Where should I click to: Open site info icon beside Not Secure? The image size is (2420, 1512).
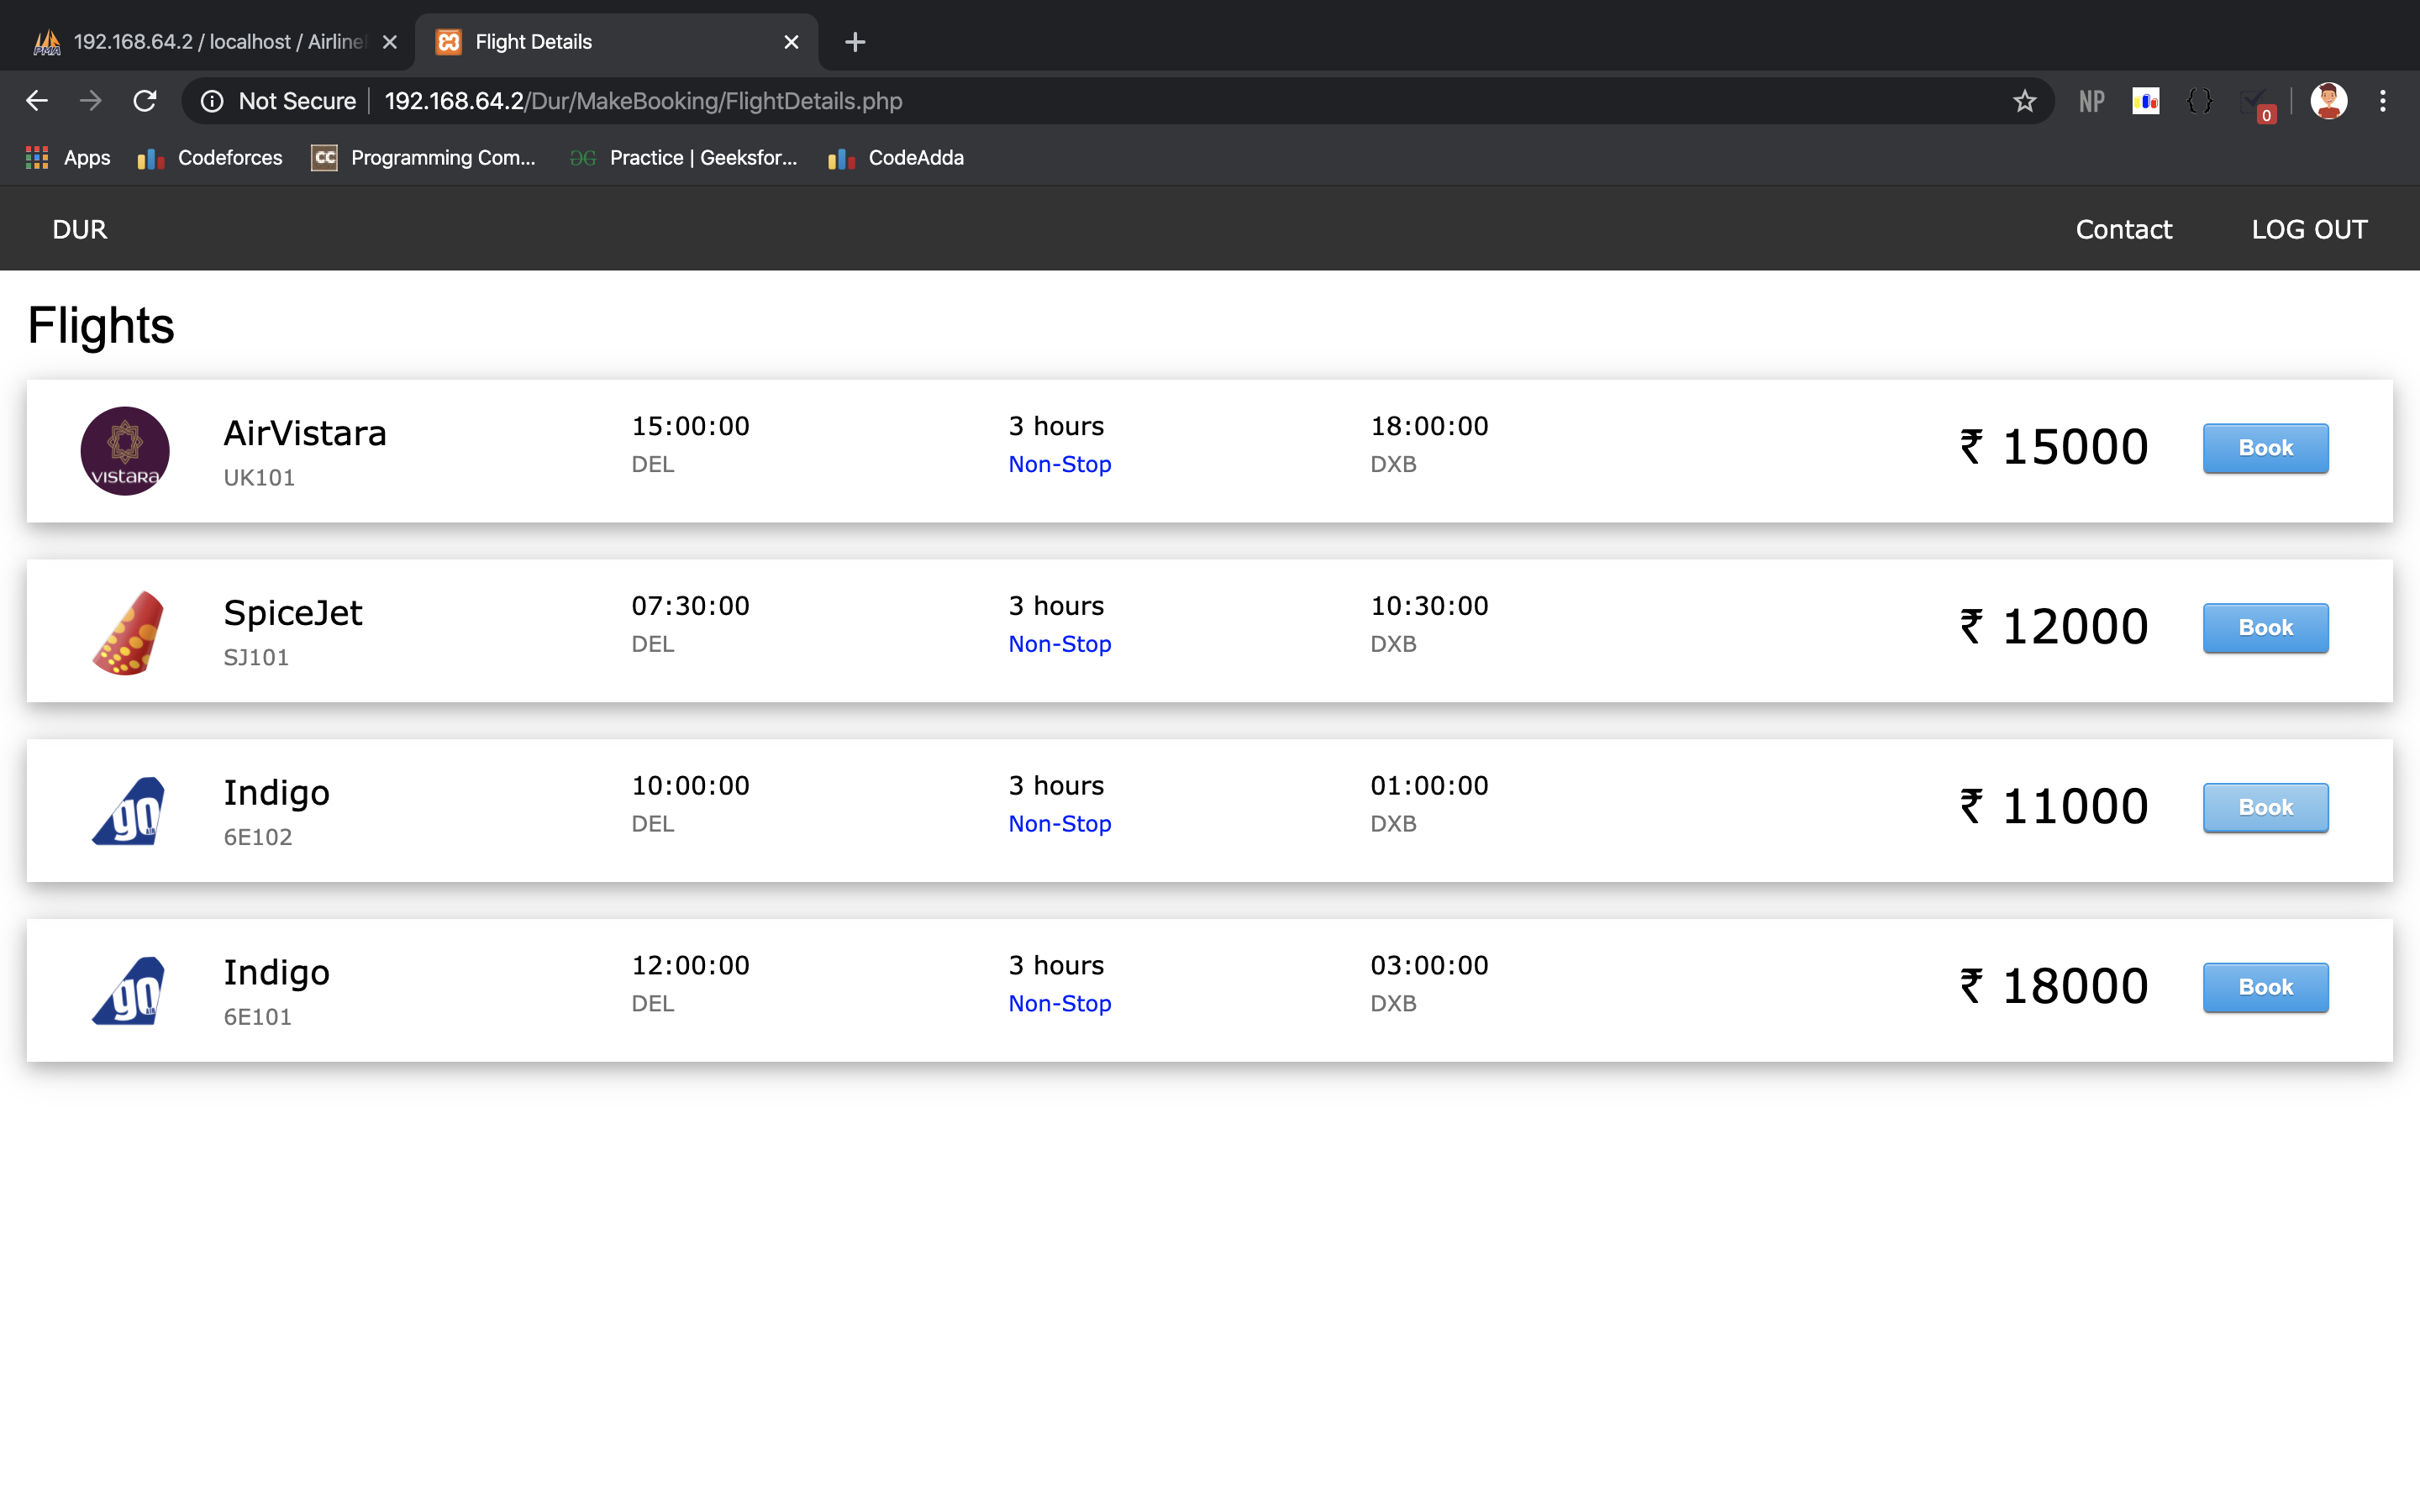pyautogui.click(x=212, y=101)
